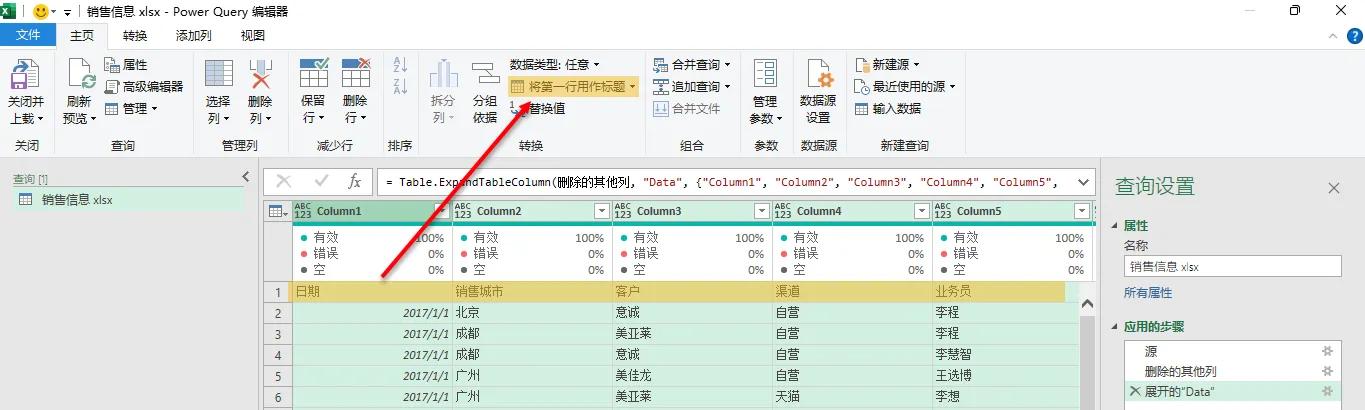Open the 文件 (File) menu
The height and width of the screenshot is (410, 1365).
[x=28, y=35]
